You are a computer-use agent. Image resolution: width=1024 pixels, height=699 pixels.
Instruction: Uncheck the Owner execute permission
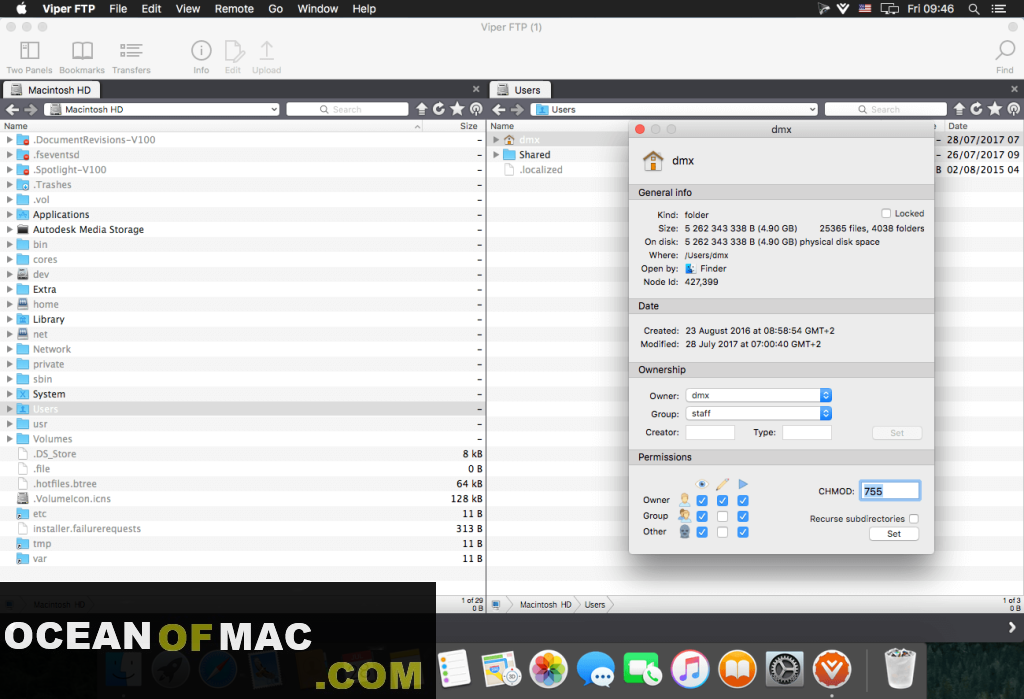pos(743,500)
